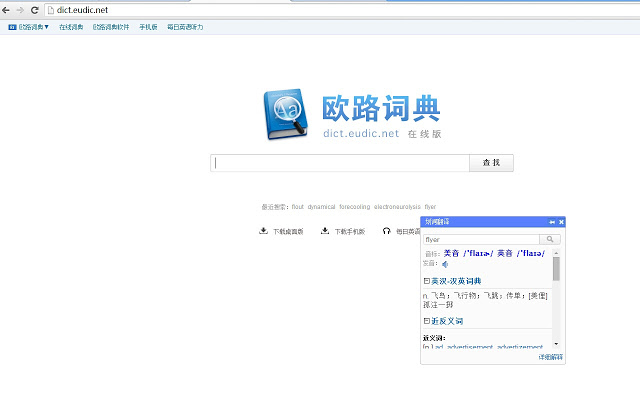Click the popup vertical scrollbar thumb
Viewport: 640px width, 400px height.
(x=556, y=269)
